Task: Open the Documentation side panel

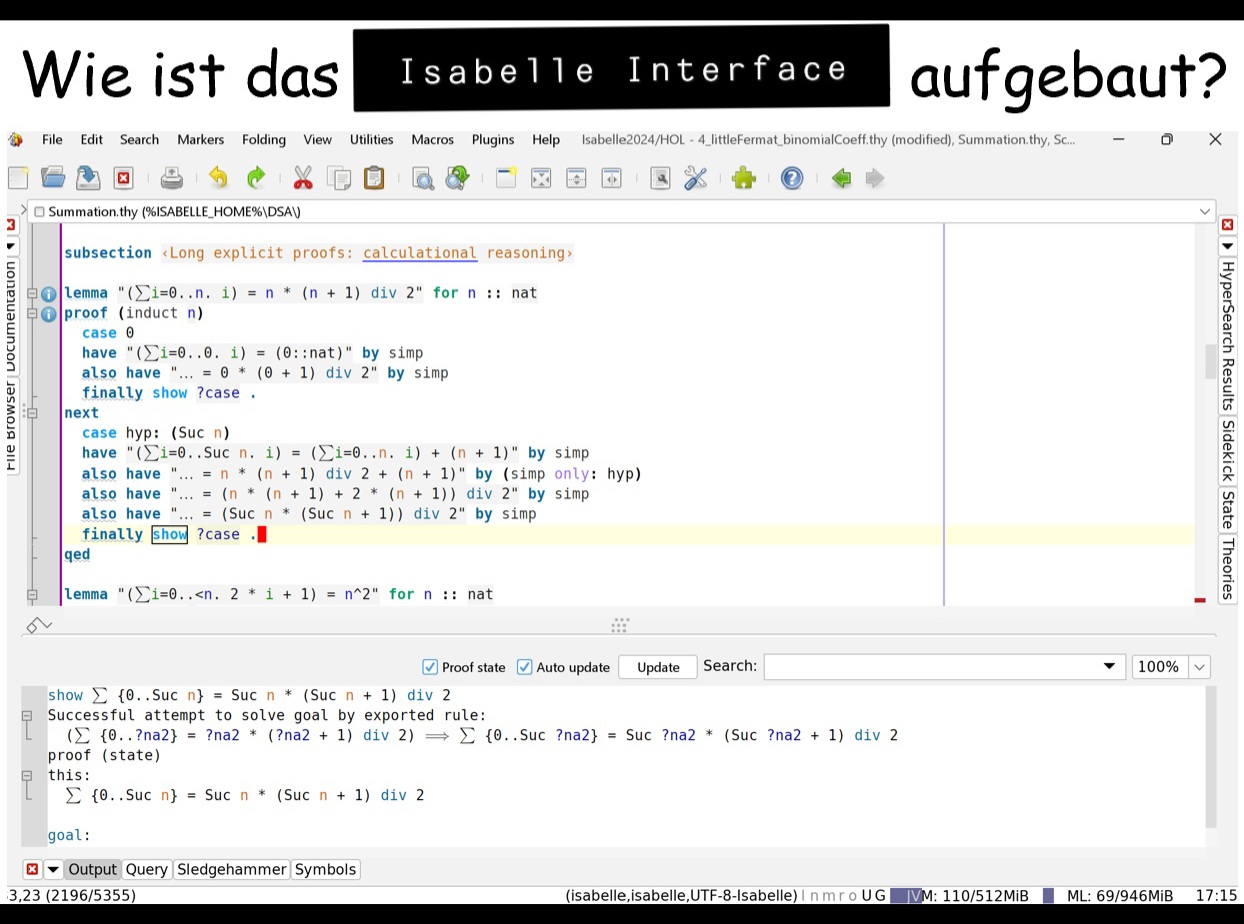Action: pyautogui.click(x=11, y=316)
